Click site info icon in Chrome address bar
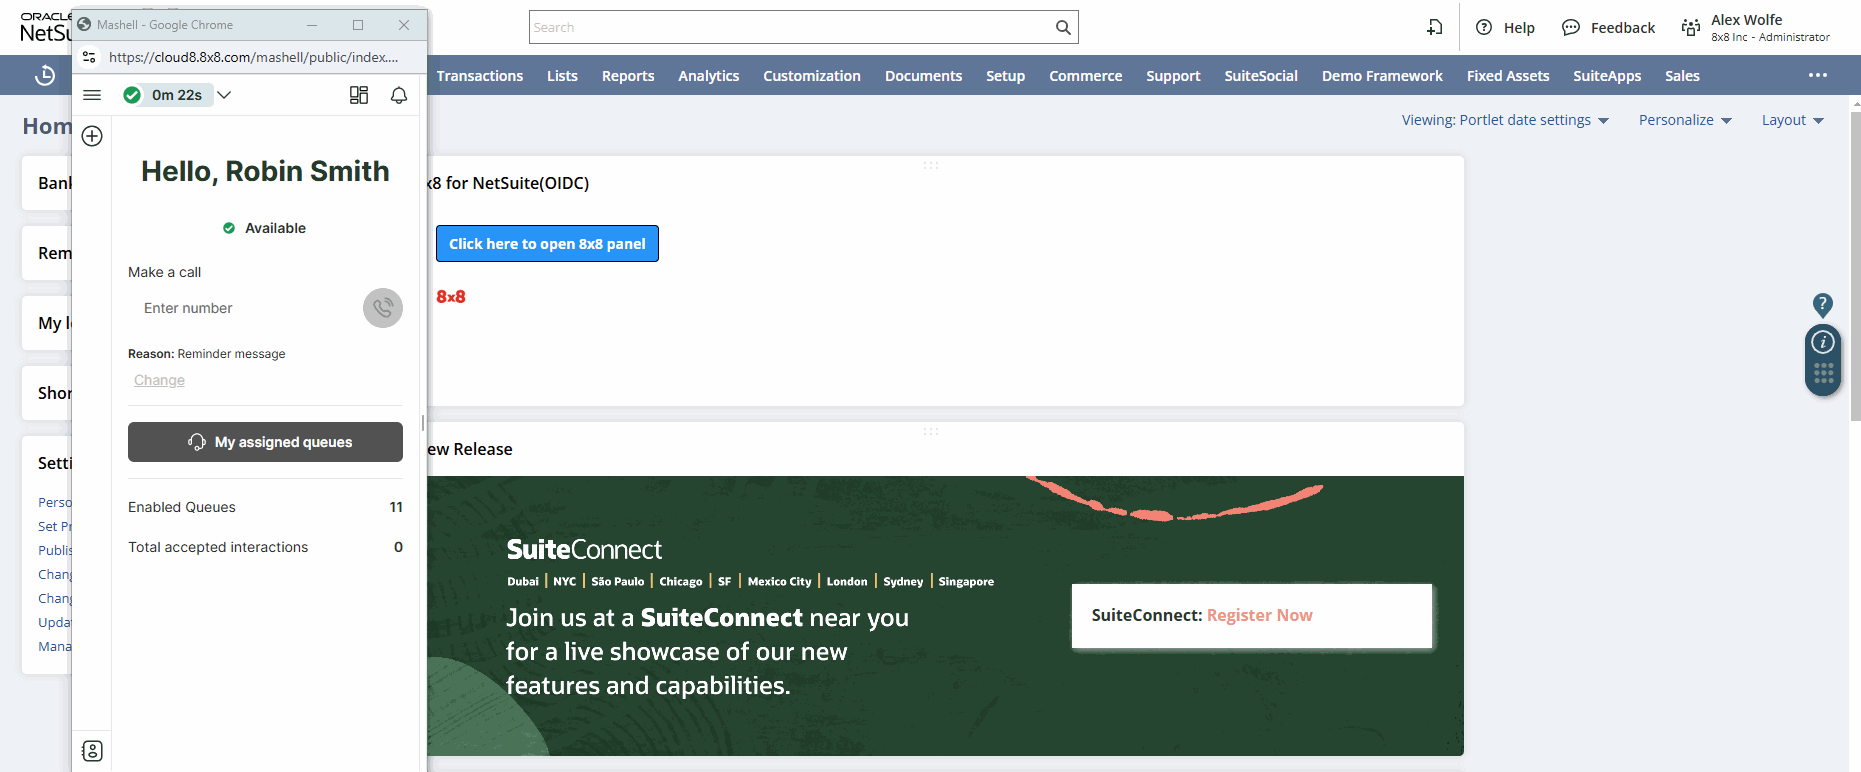Screen dimensions: 1861x772 [x=89, y=57]
